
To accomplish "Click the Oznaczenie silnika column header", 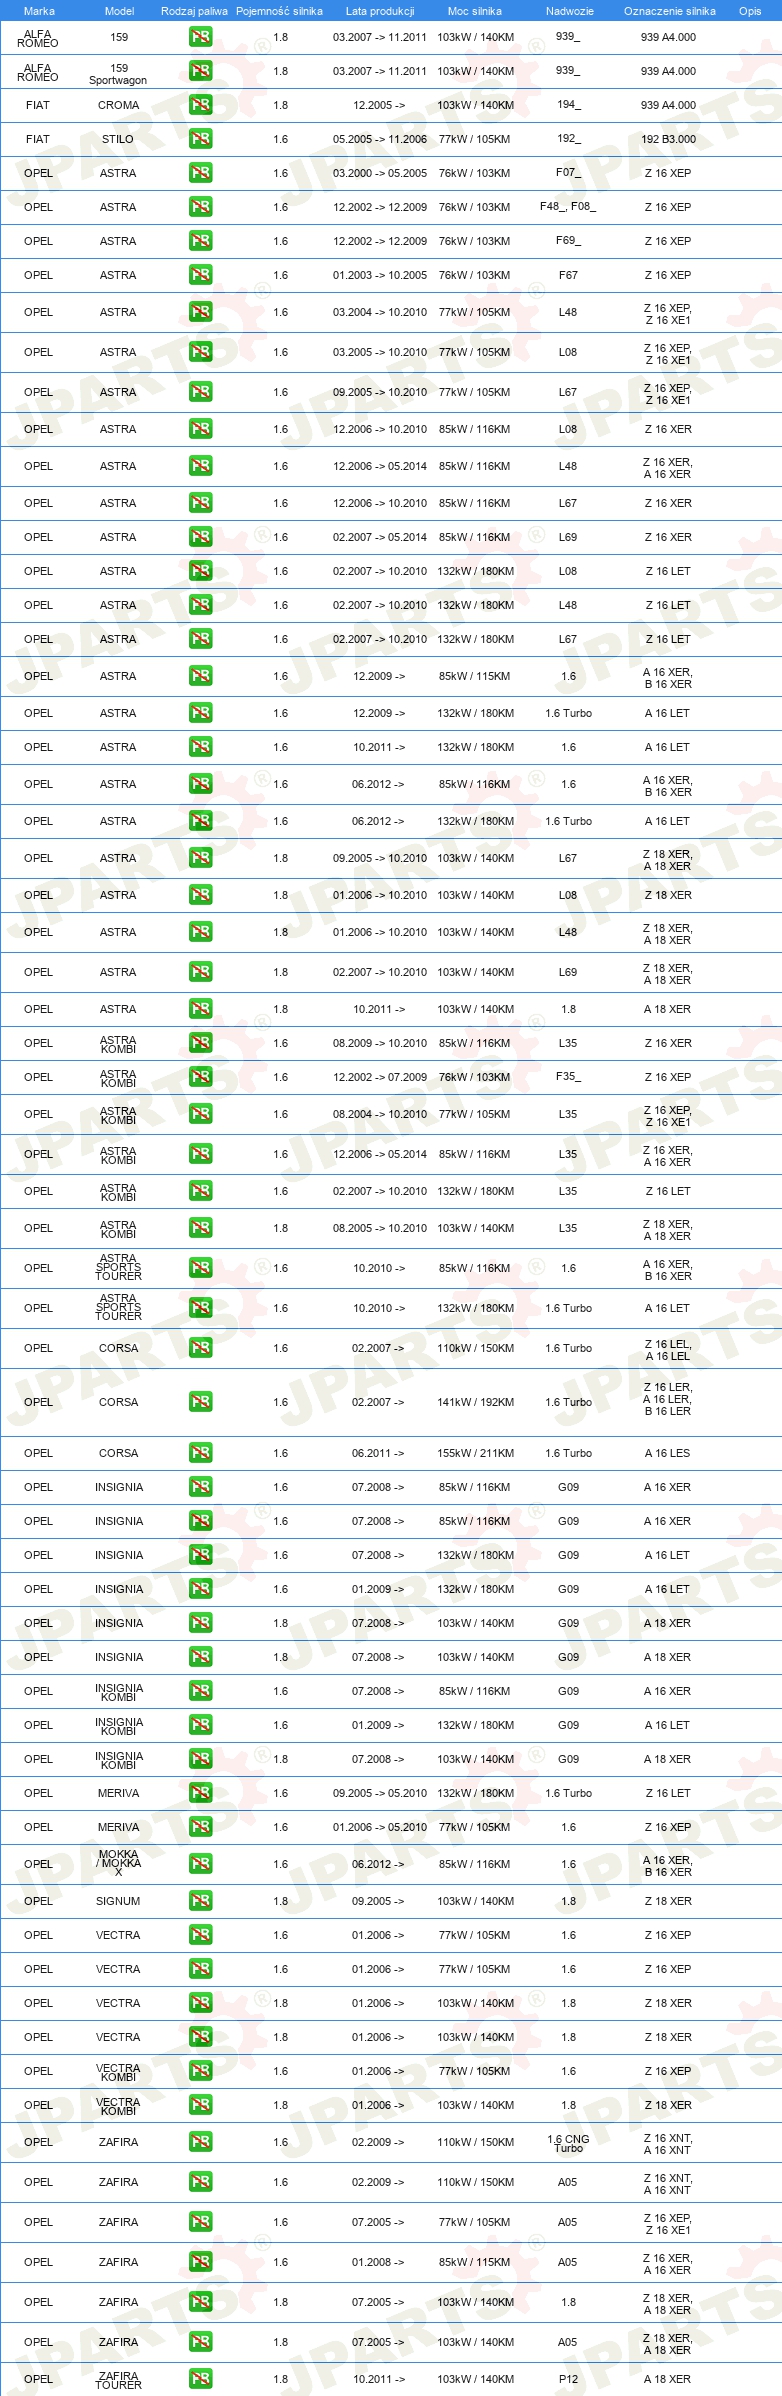I will [670, 11].
